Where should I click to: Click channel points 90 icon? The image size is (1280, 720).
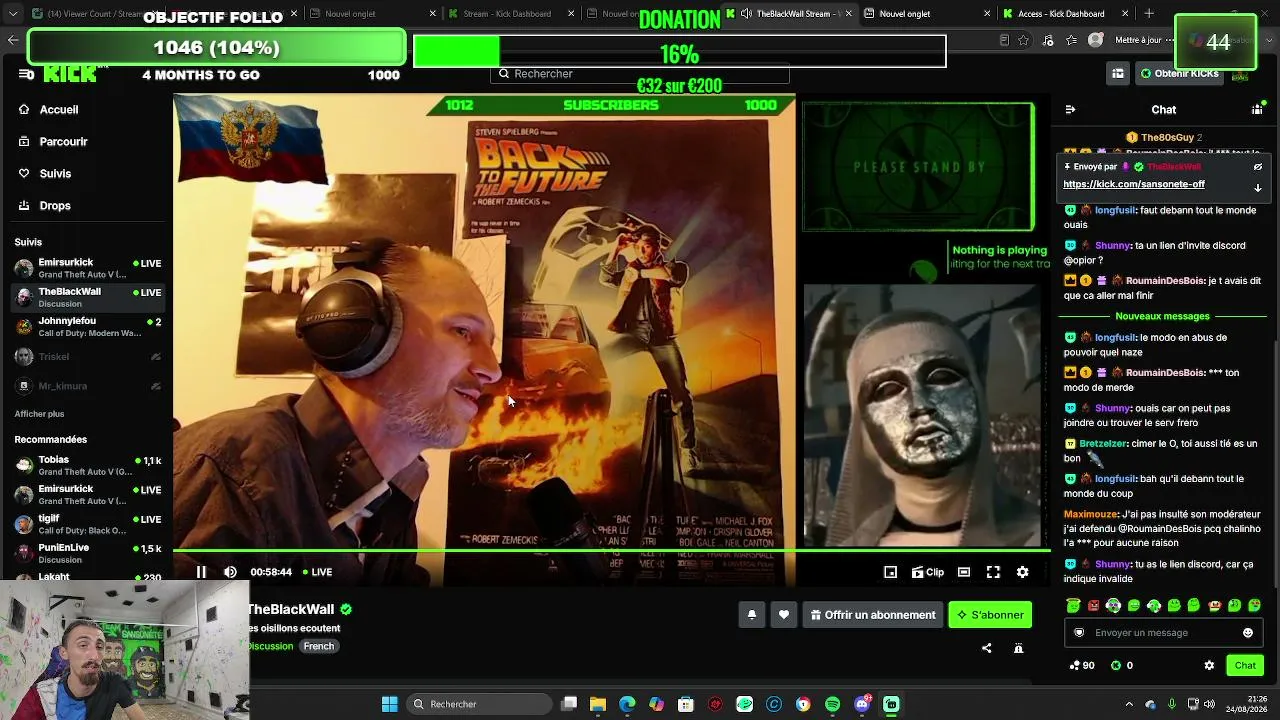[1075, 665]
